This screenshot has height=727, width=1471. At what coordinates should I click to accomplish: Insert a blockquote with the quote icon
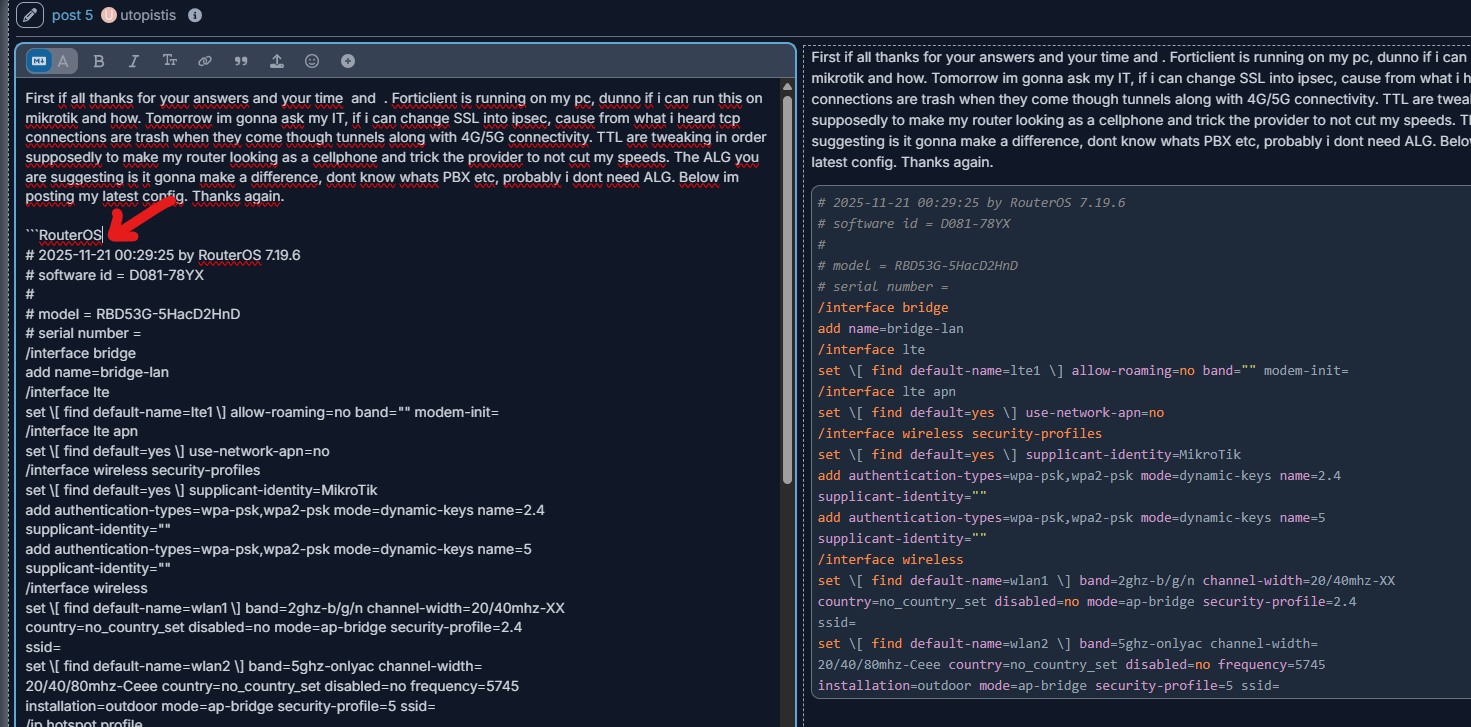[x=241, y=61]
